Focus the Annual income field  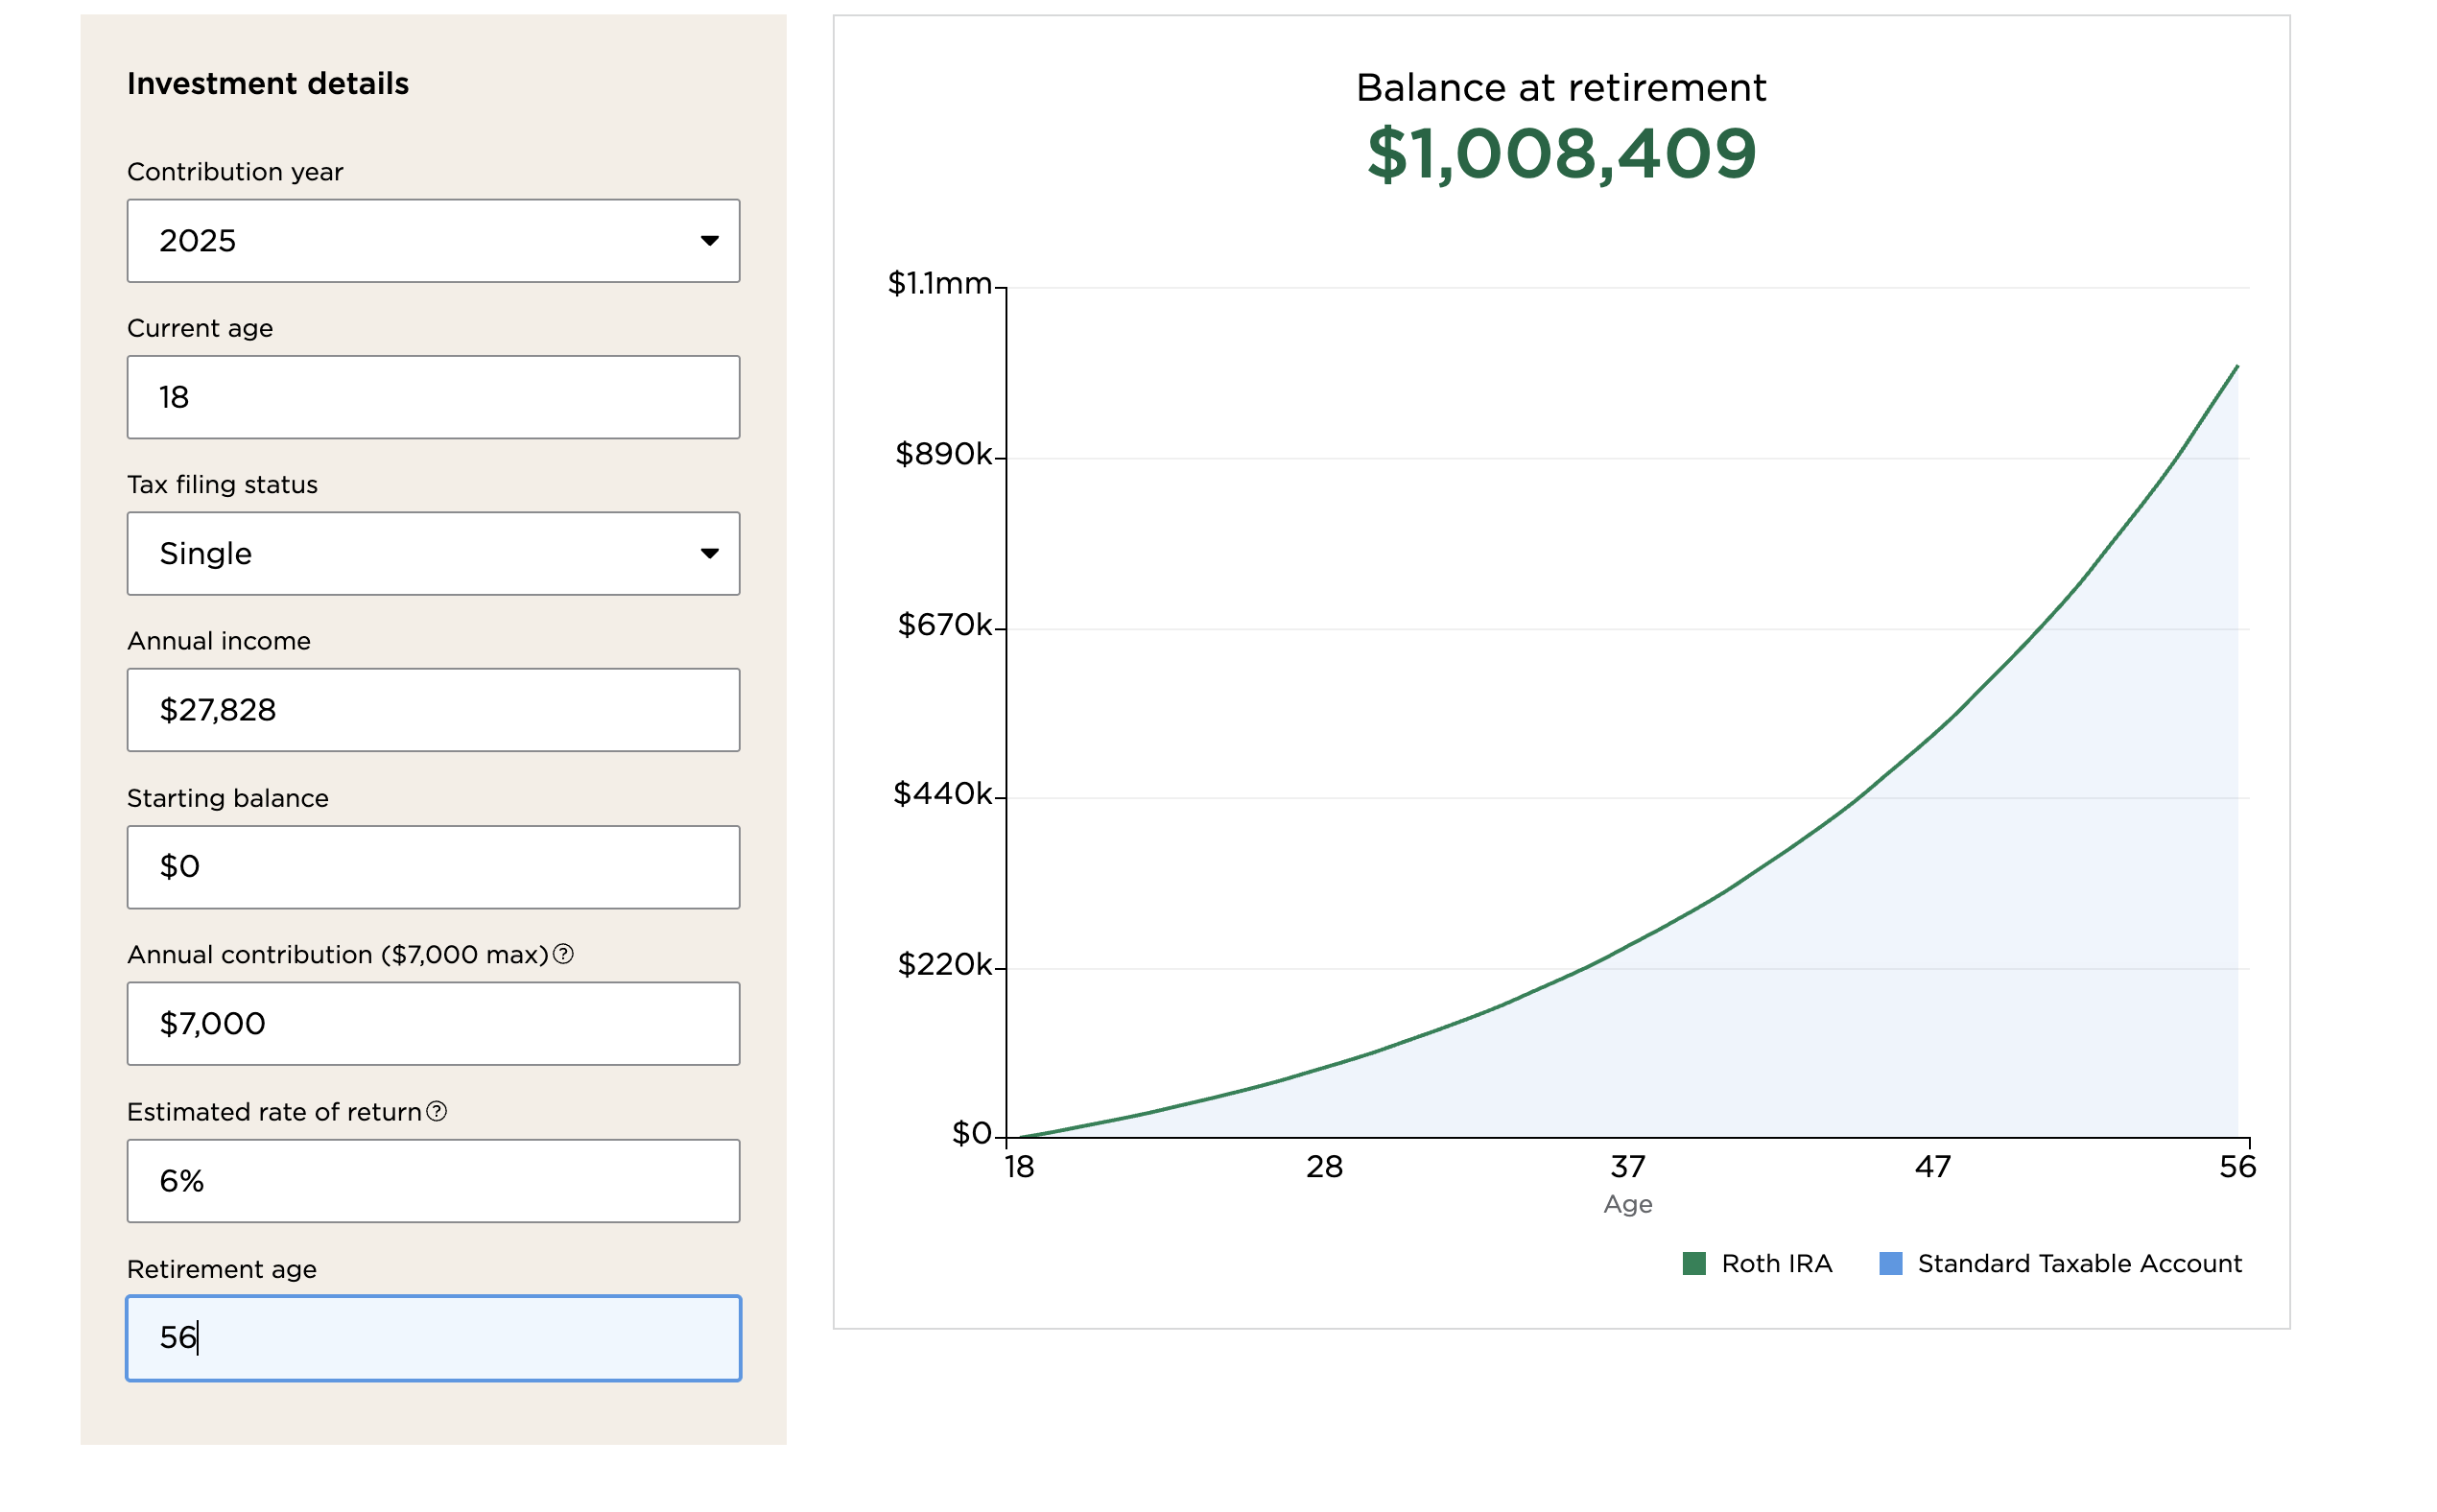coord(432,710)
